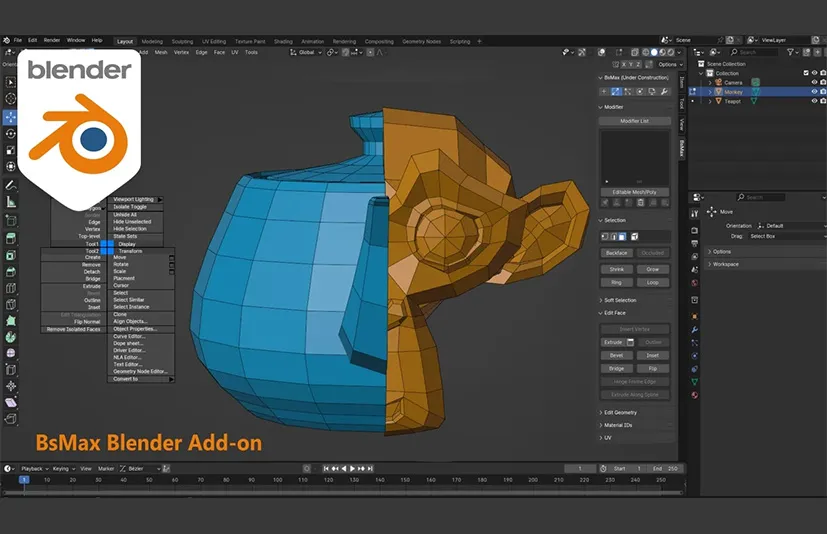Click the outliner filter funnel icon
Screen dimensions: 827x534
pyautogui.click(x=790, y=52)
